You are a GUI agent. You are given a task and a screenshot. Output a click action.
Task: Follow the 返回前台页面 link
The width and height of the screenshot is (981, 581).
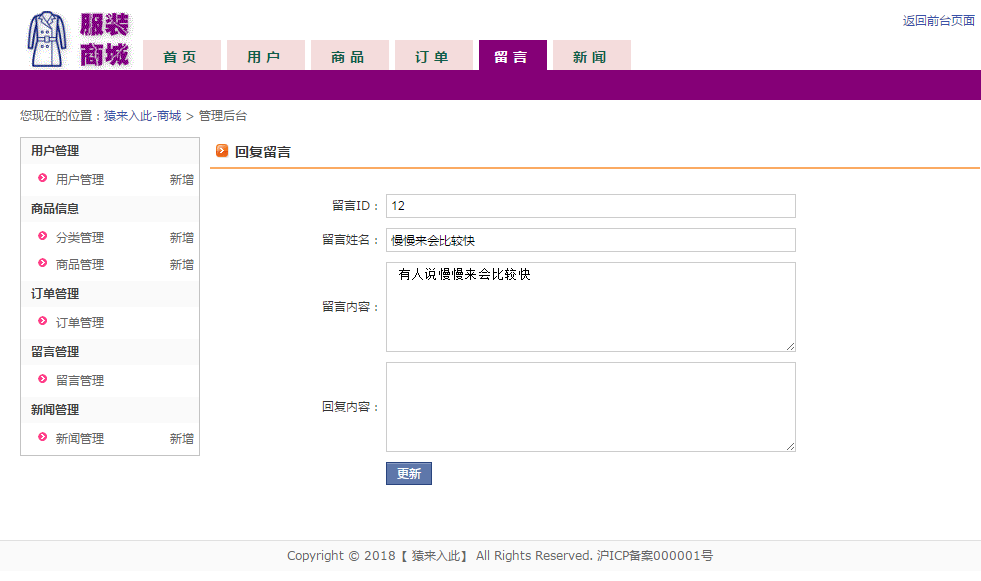(938, 21)
